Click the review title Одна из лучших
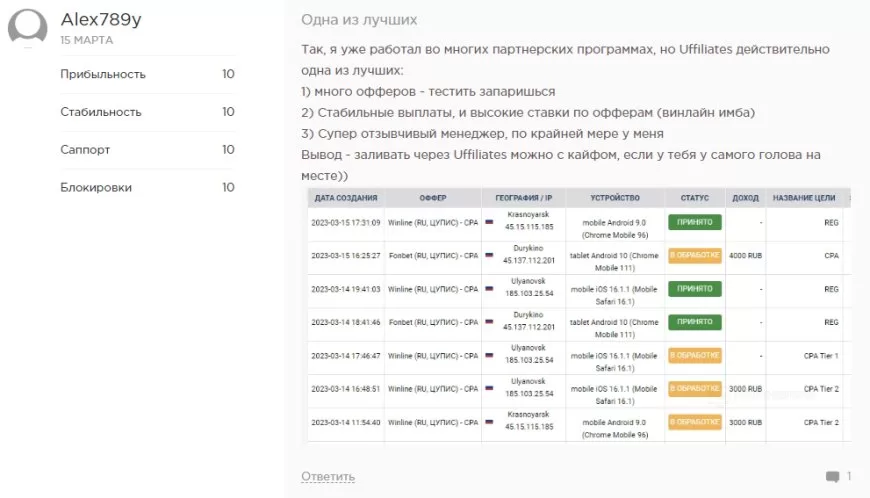Image resolution: width=870 pixels, height=498 pixels. coord(359,20)
